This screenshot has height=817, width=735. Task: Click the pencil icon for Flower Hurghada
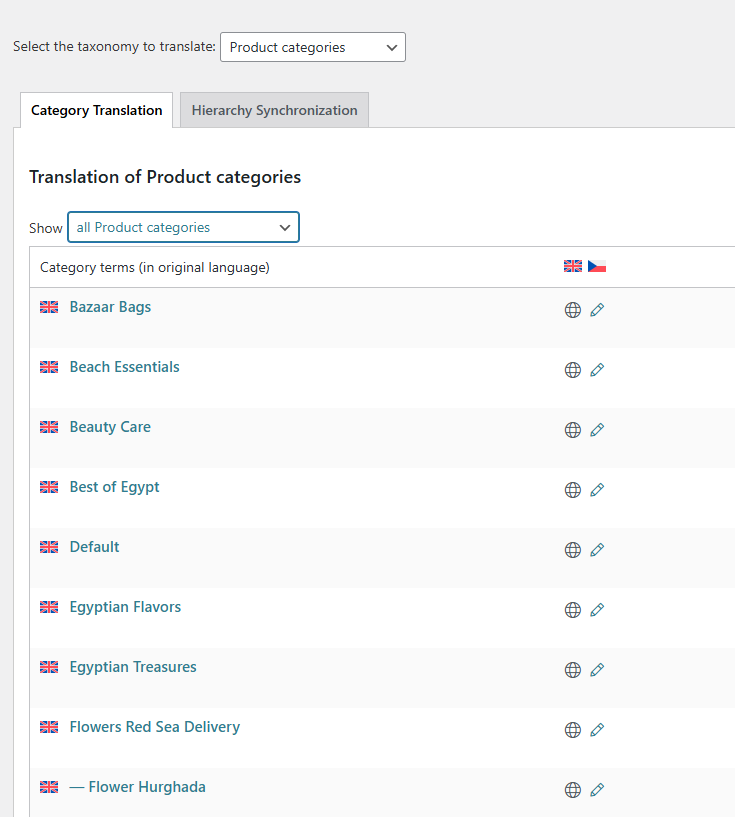[x=597, y=790]
